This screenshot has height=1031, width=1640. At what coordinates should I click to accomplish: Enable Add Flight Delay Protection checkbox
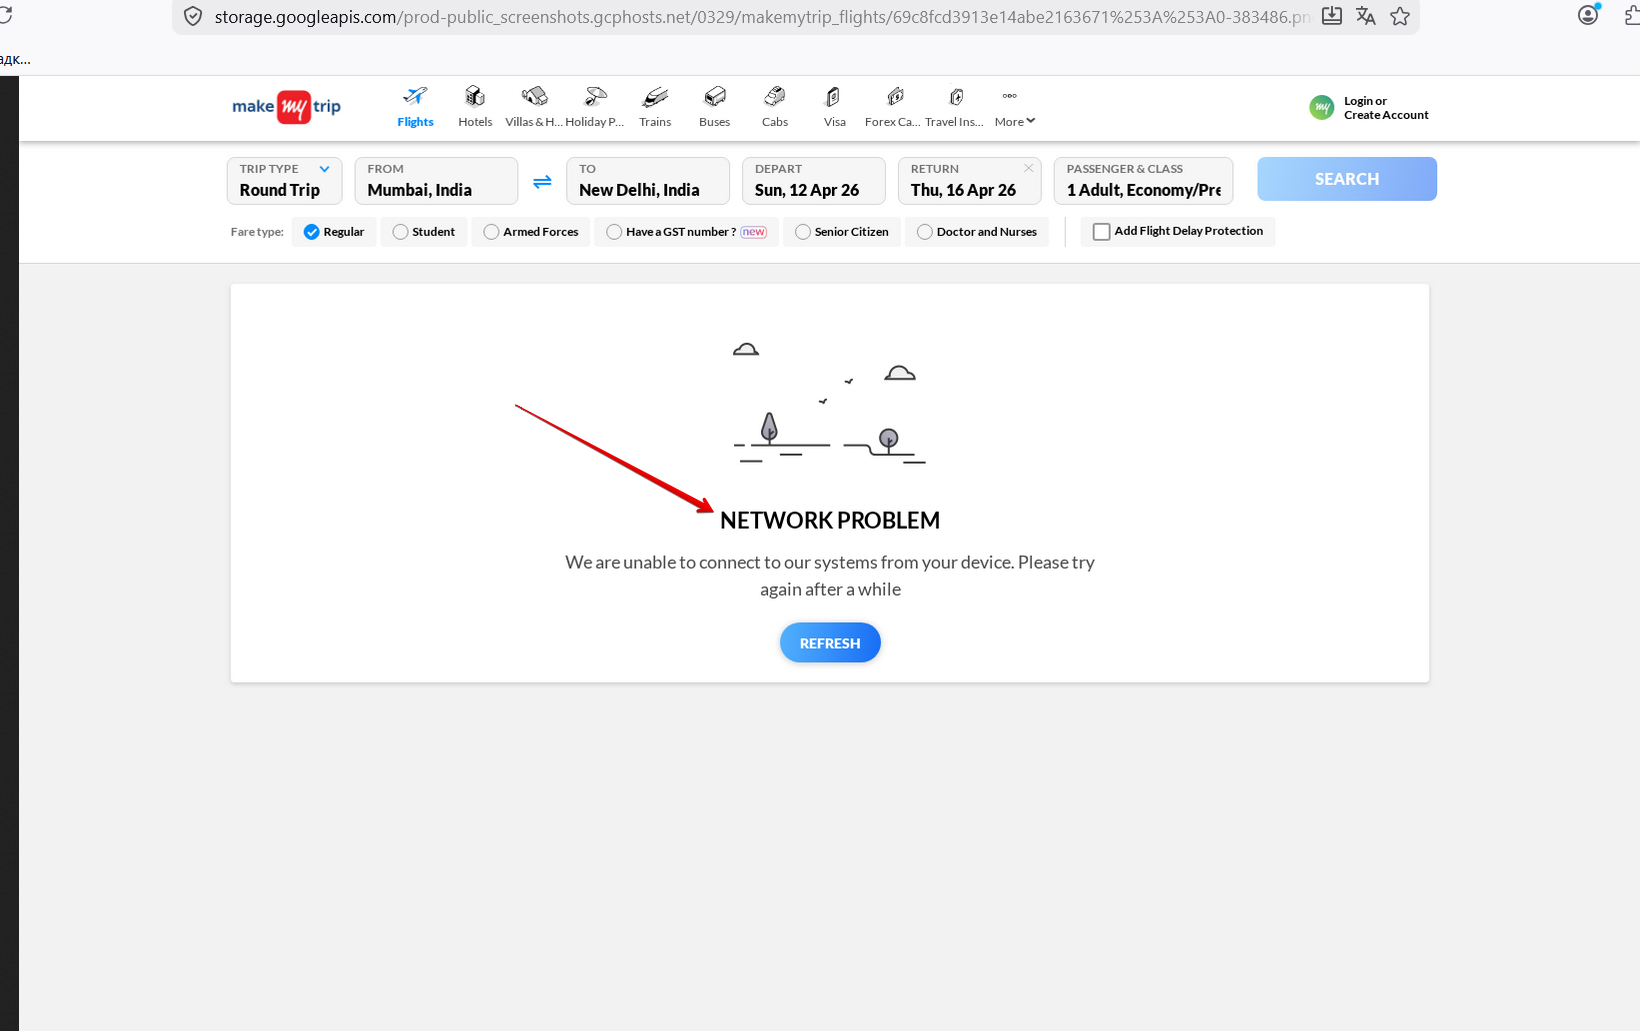[x=1101, y=232]
